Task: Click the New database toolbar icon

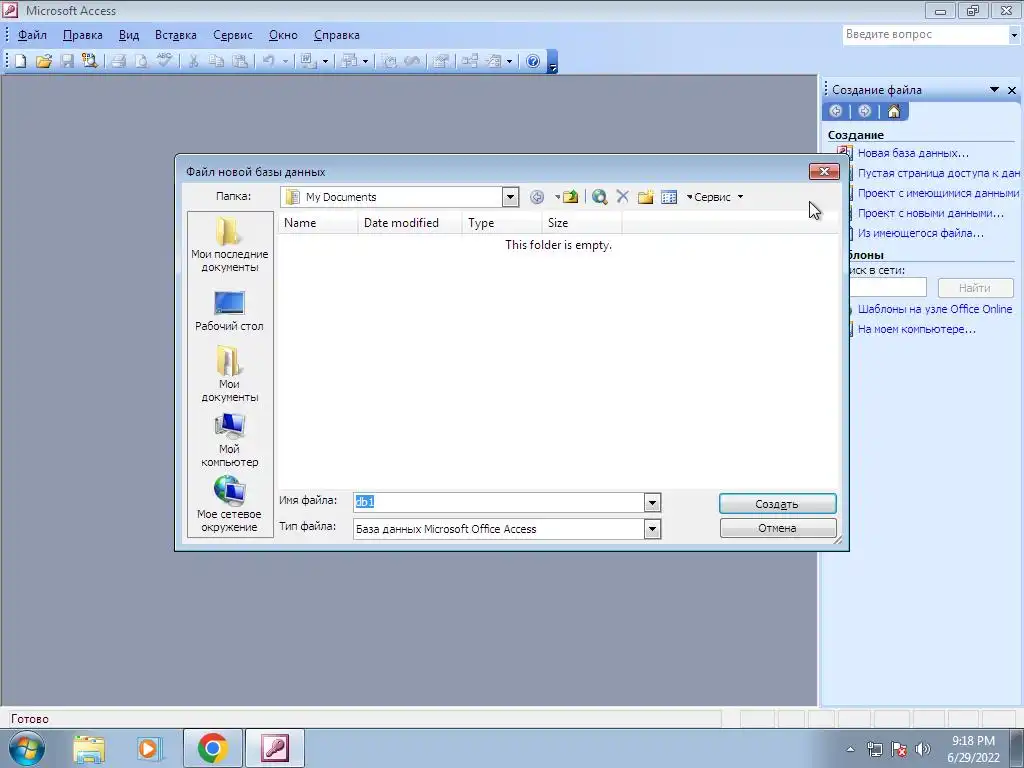Action: tap(20, 61)
